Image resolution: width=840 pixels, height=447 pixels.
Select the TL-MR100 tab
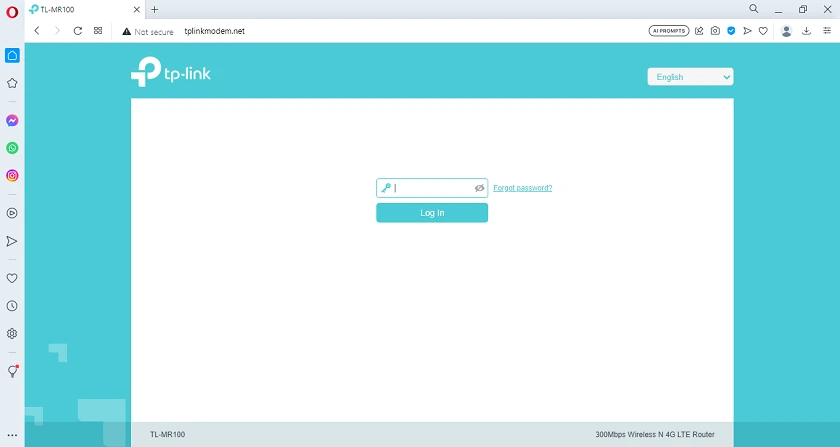[84, 10]
